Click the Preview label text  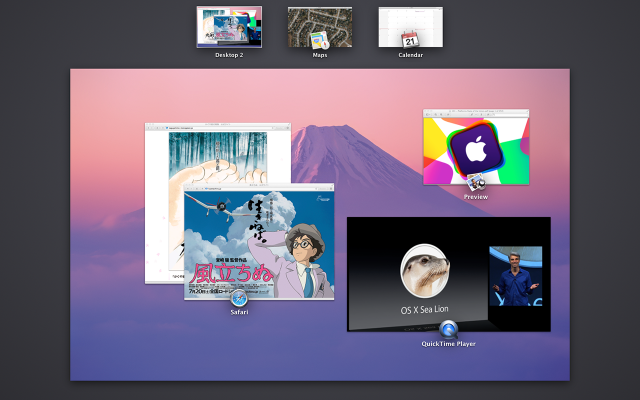click(476, 197)
